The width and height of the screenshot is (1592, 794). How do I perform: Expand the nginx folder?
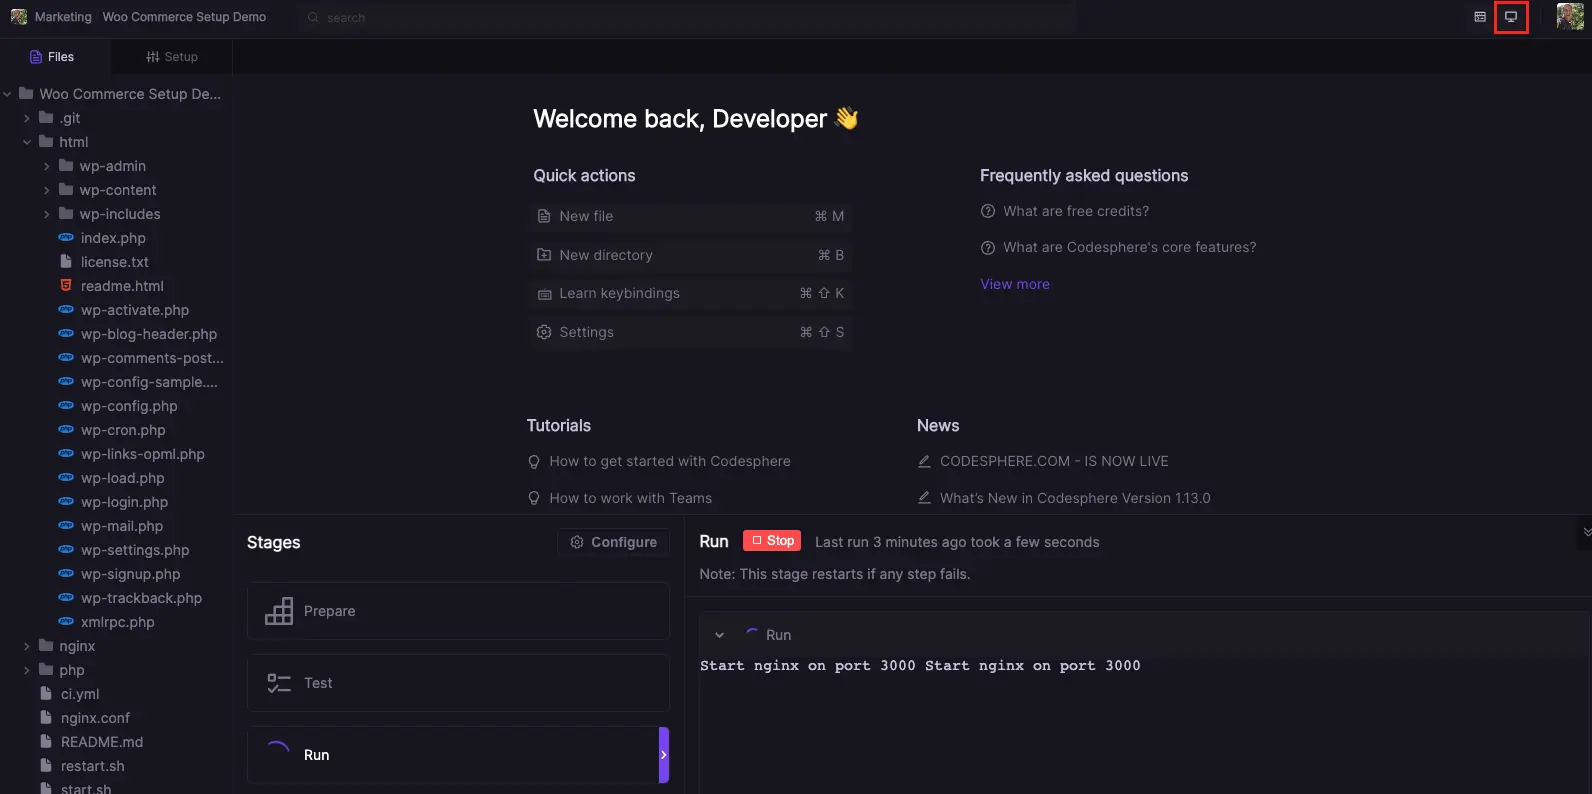[x=27, y=646]
